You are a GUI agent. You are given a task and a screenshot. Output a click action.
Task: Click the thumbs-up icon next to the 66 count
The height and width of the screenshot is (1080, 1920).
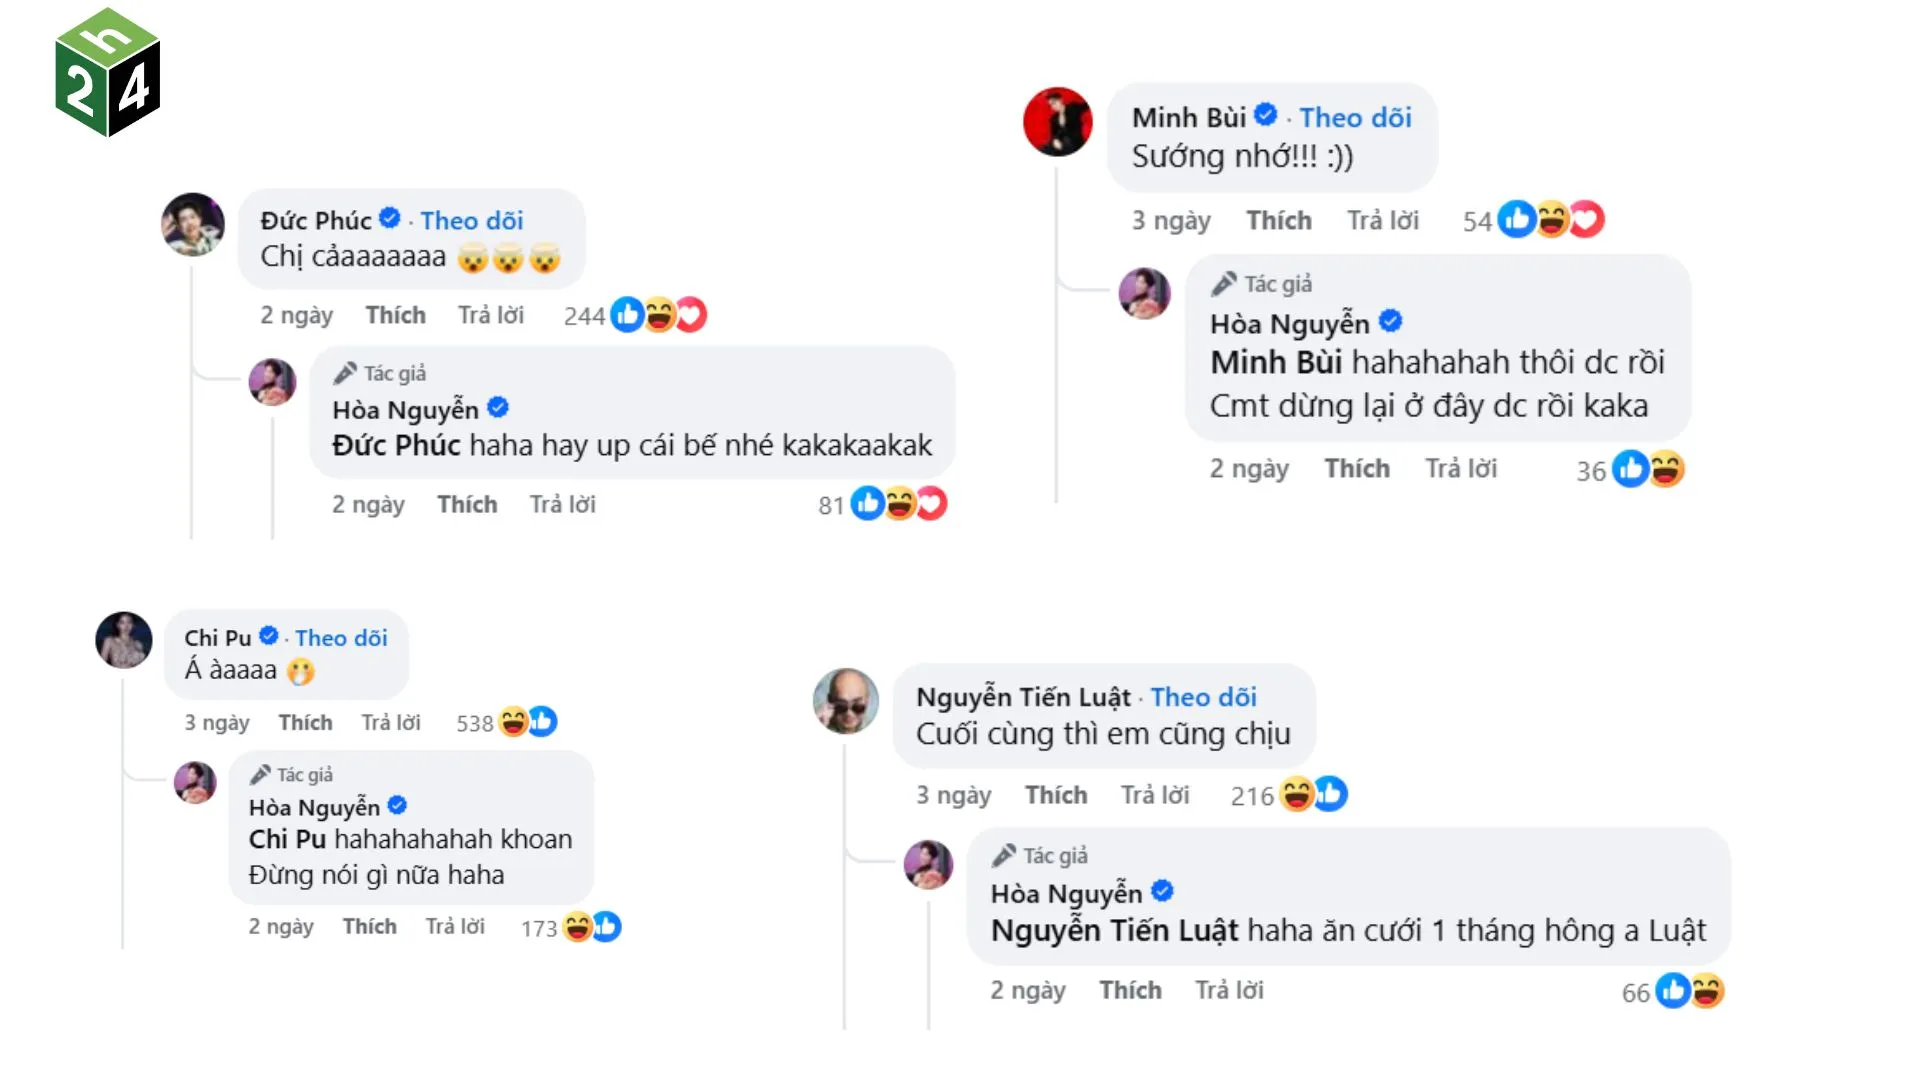point(1674,990)
